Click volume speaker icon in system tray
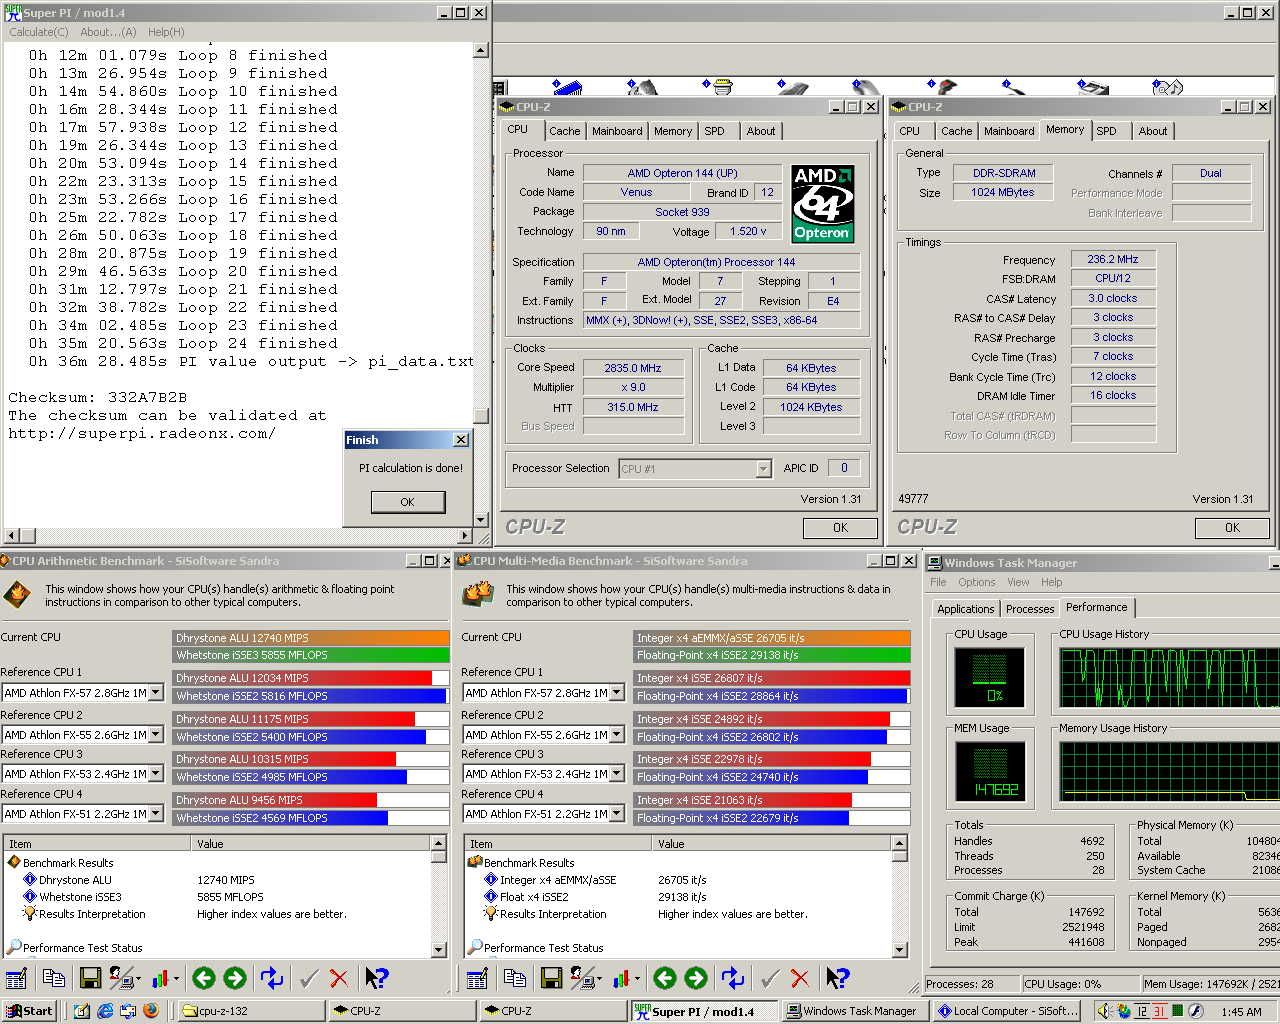This screenshot has width=1280, height=1024. (x=1104, y=1011)
